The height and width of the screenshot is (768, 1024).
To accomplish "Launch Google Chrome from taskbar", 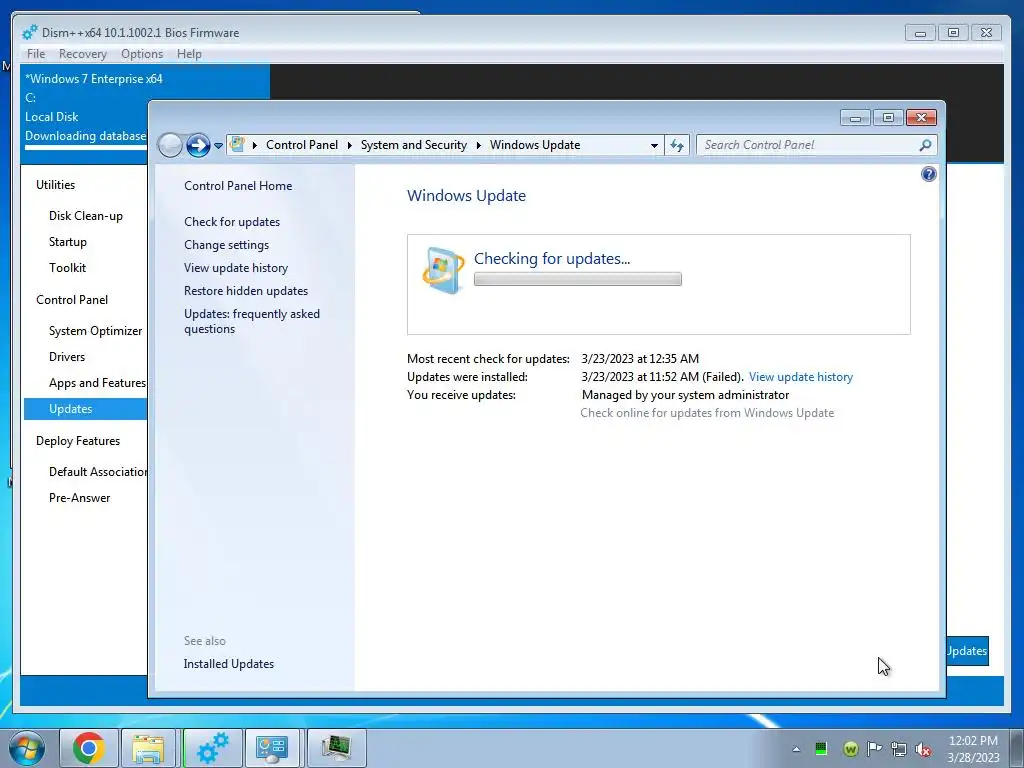I will 89,748.
